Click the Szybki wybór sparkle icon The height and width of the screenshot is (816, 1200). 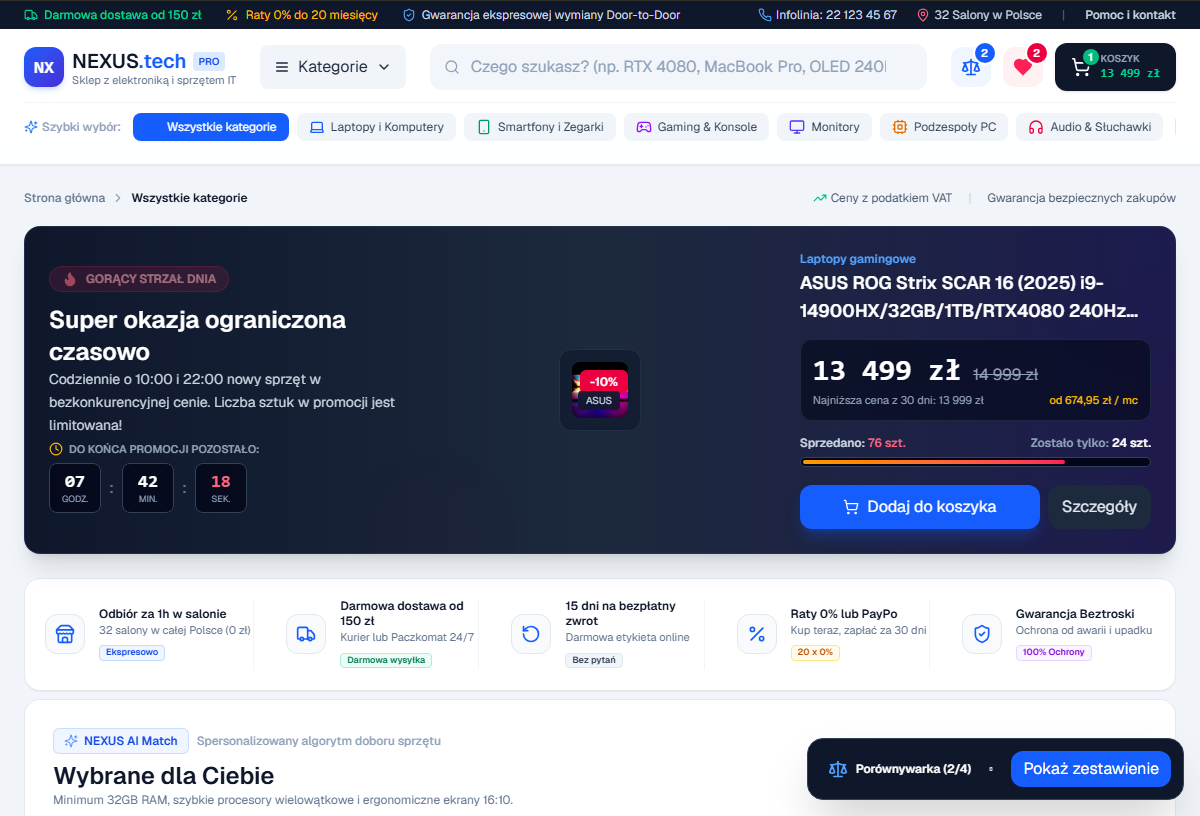click(31, 127)
